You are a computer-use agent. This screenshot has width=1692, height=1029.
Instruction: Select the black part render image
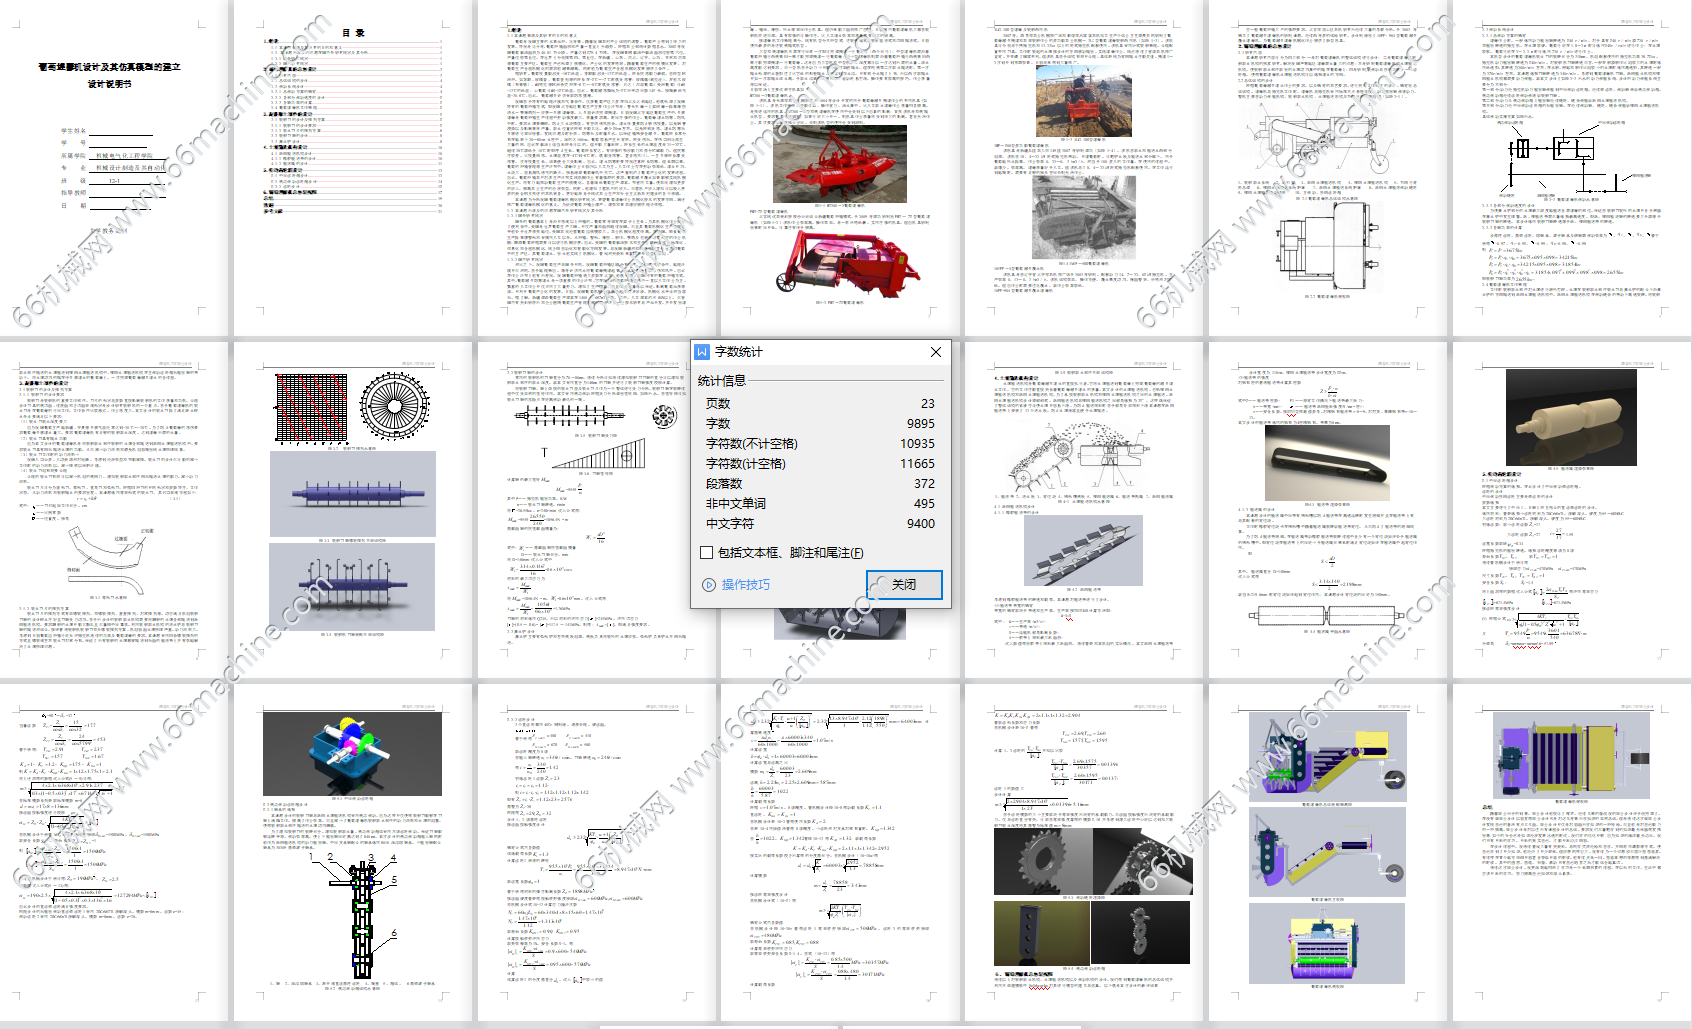click(1326, 462)
